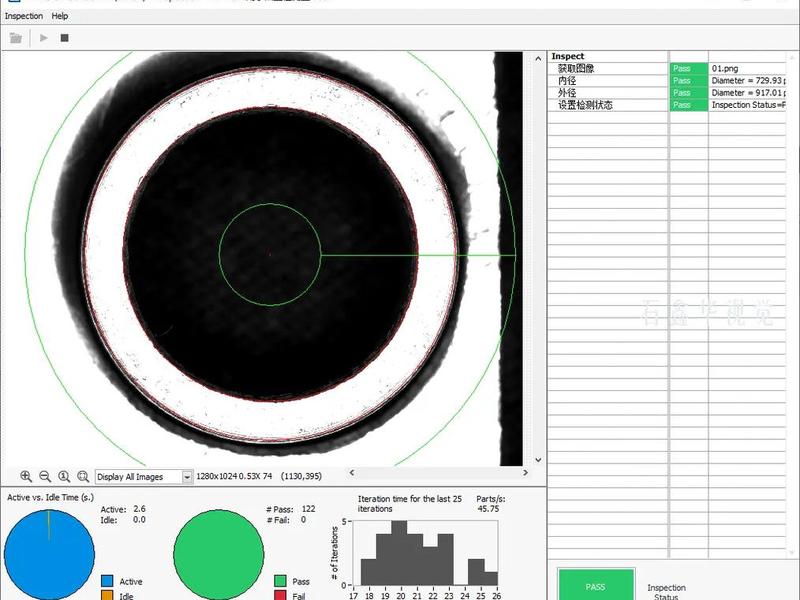Click the Pass status of the 设置检测状态 row
Image resolution: width=800 pixels, height=600 pixels.
click(689, 105)
